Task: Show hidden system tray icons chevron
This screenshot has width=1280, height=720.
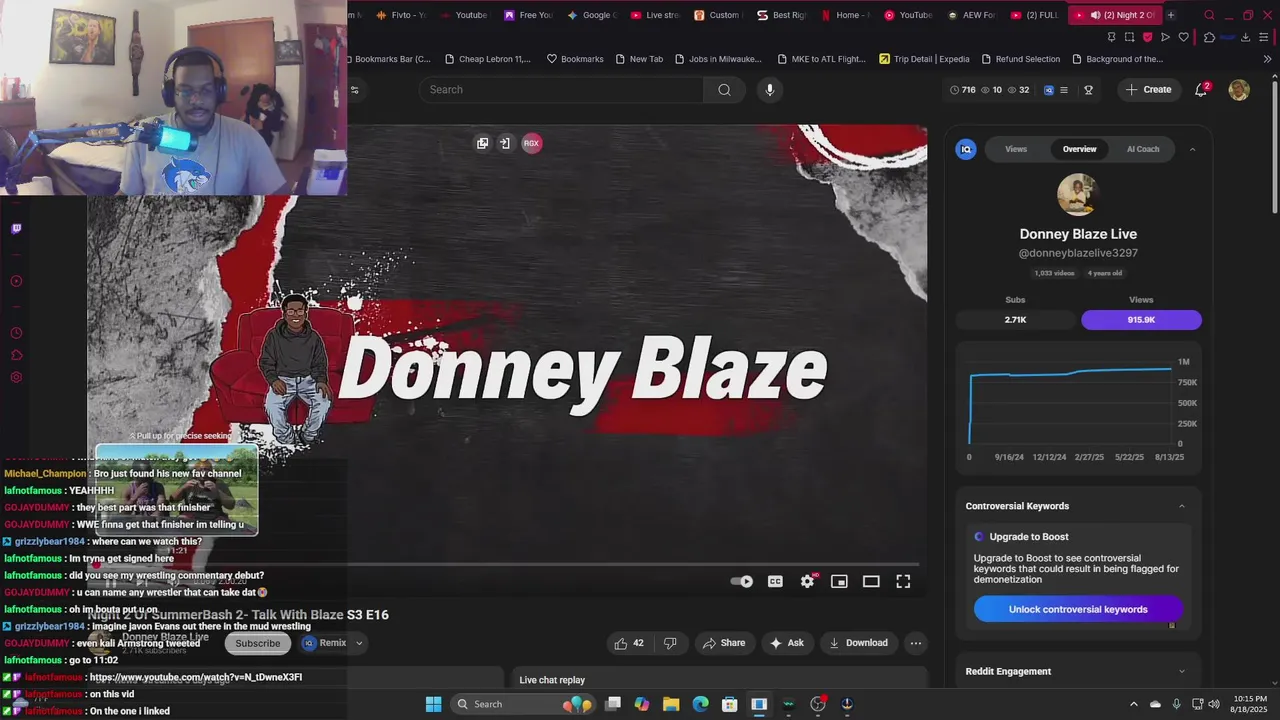Action: 1133,704
